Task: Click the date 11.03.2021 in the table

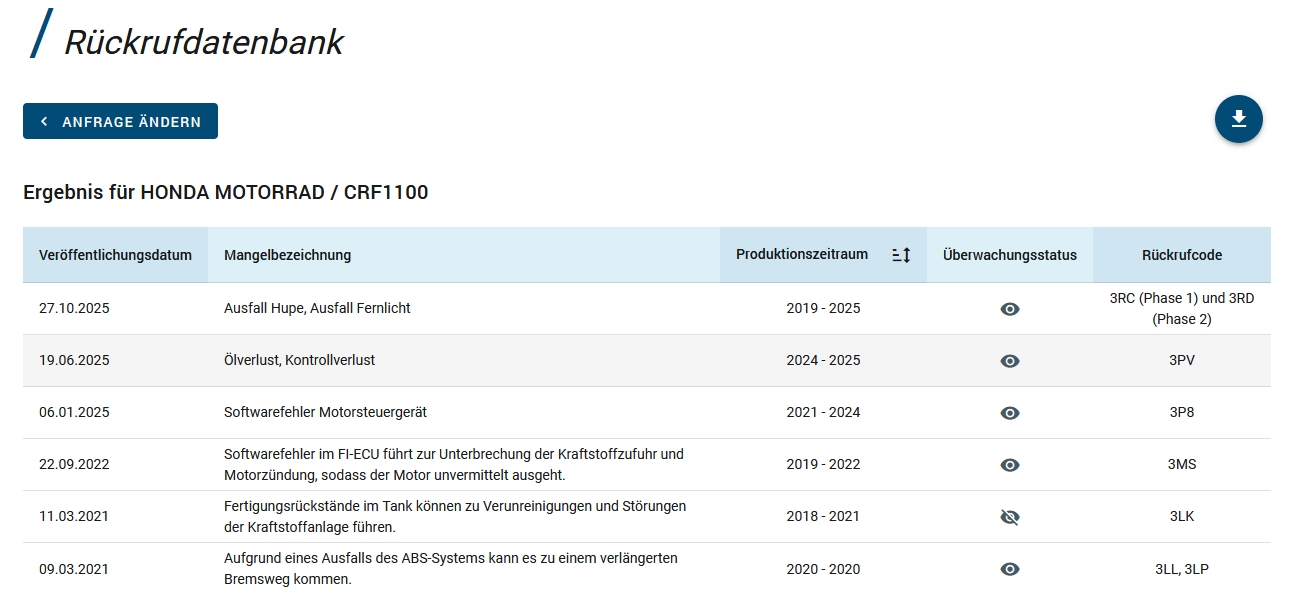Action: 74,517
